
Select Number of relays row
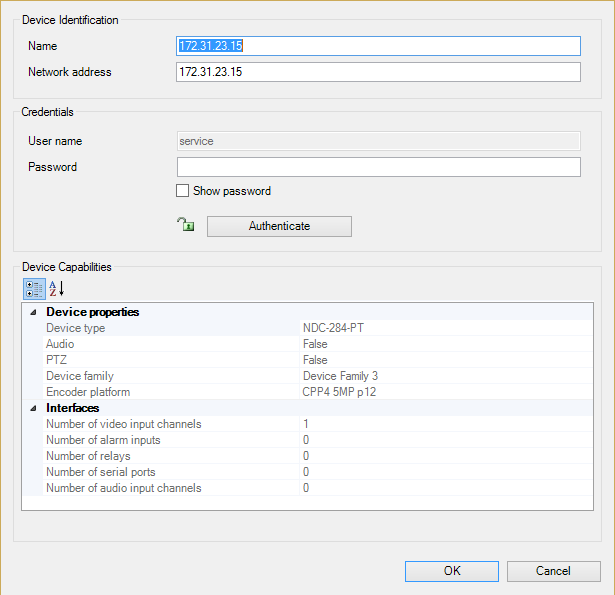coord(318,456)
